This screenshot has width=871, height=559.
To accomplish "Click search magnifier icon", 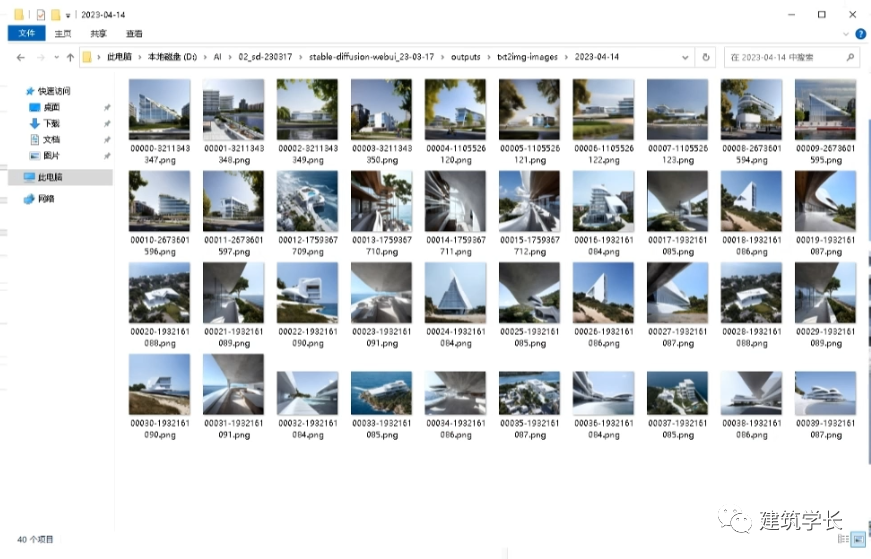I will 850,57.
